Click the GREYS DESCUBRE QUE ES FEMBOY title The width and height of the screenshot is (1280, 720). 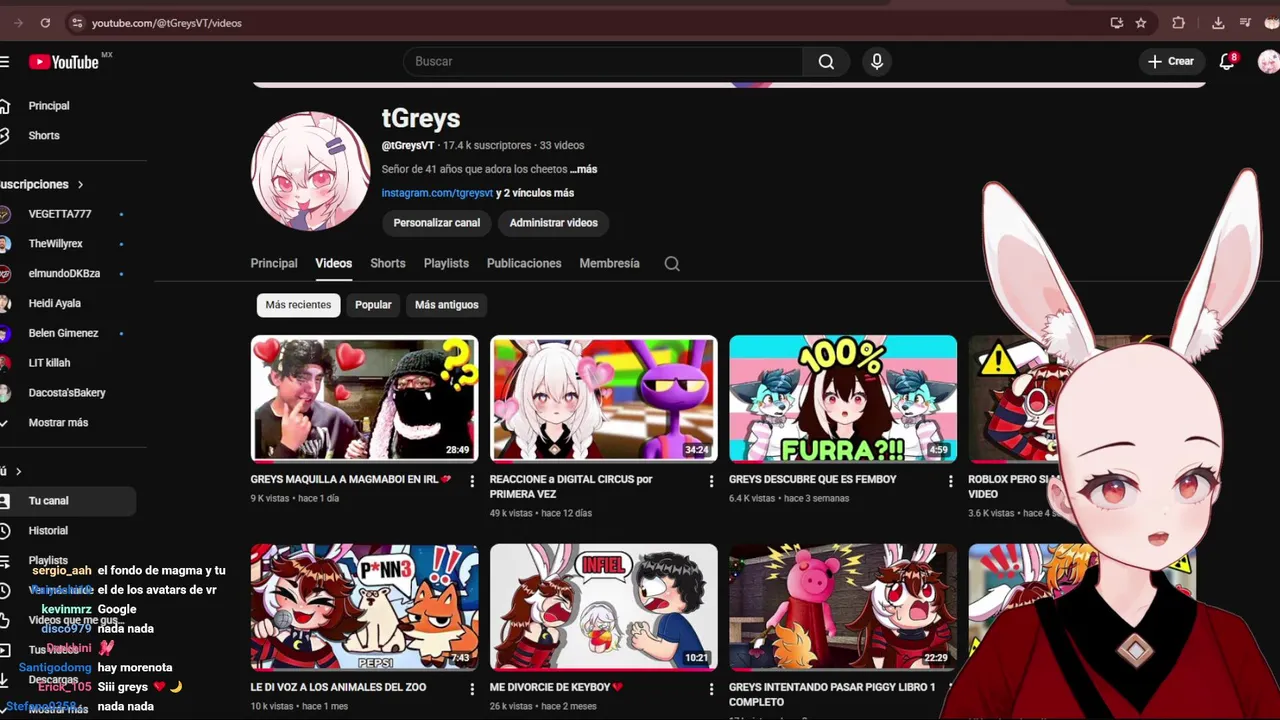tap(813, 480)
